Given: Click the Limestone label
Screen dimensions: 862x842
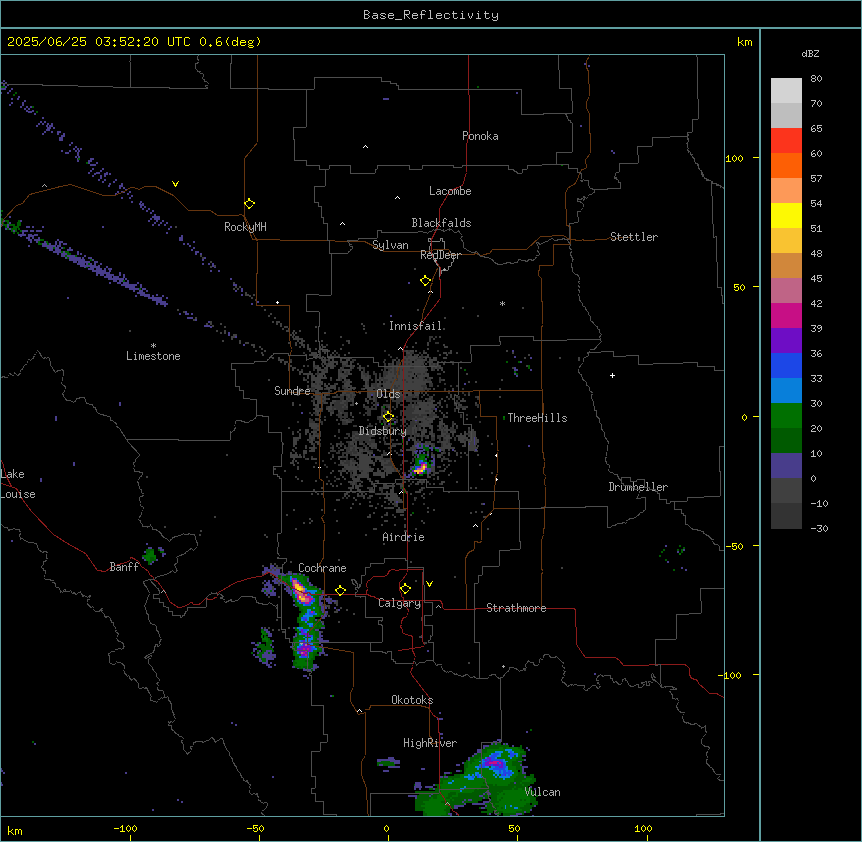Looking at the screenshot, I should [153, 356].
